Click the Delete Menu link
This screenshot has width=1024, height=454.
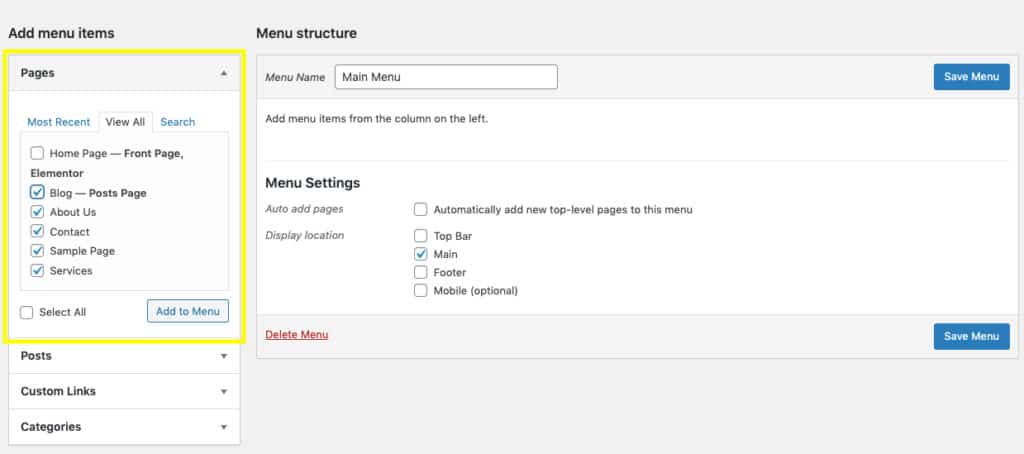click(296, 334)
